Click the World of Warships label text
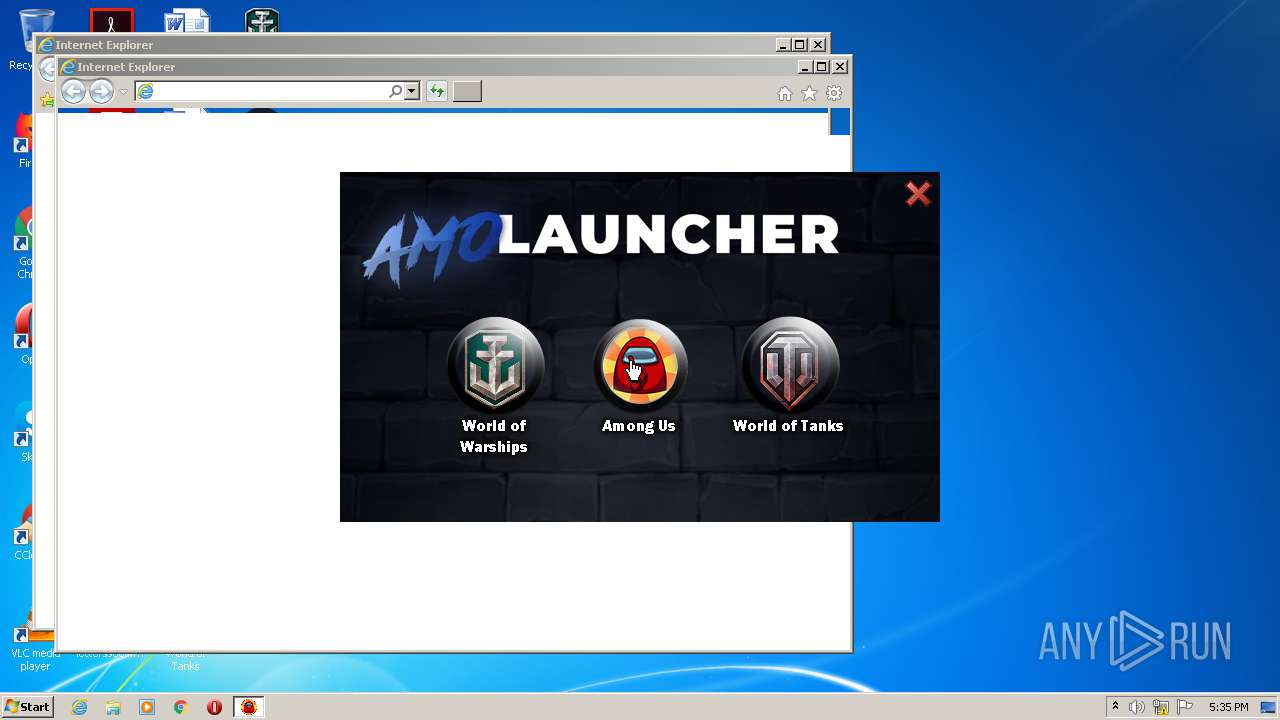 [494, 436]
